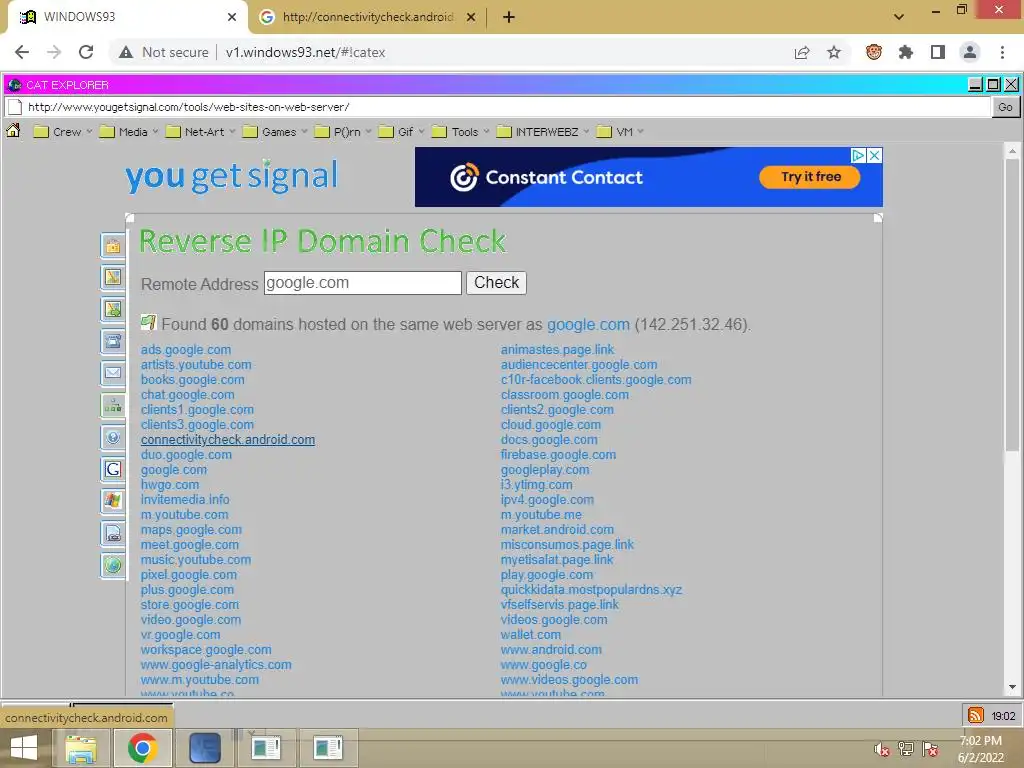Switch to the WINDOWS93 tab

(x=127, y=17)
